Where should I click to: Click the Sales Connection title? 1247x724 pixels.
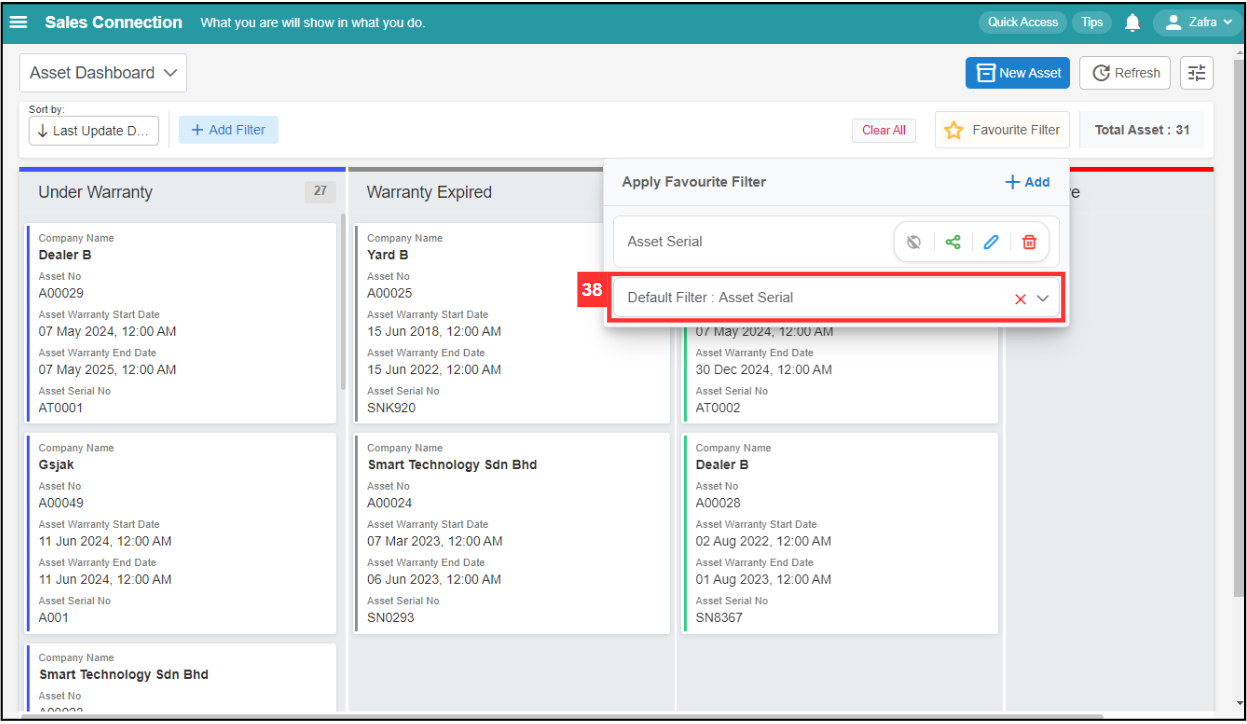coord(113,22)
